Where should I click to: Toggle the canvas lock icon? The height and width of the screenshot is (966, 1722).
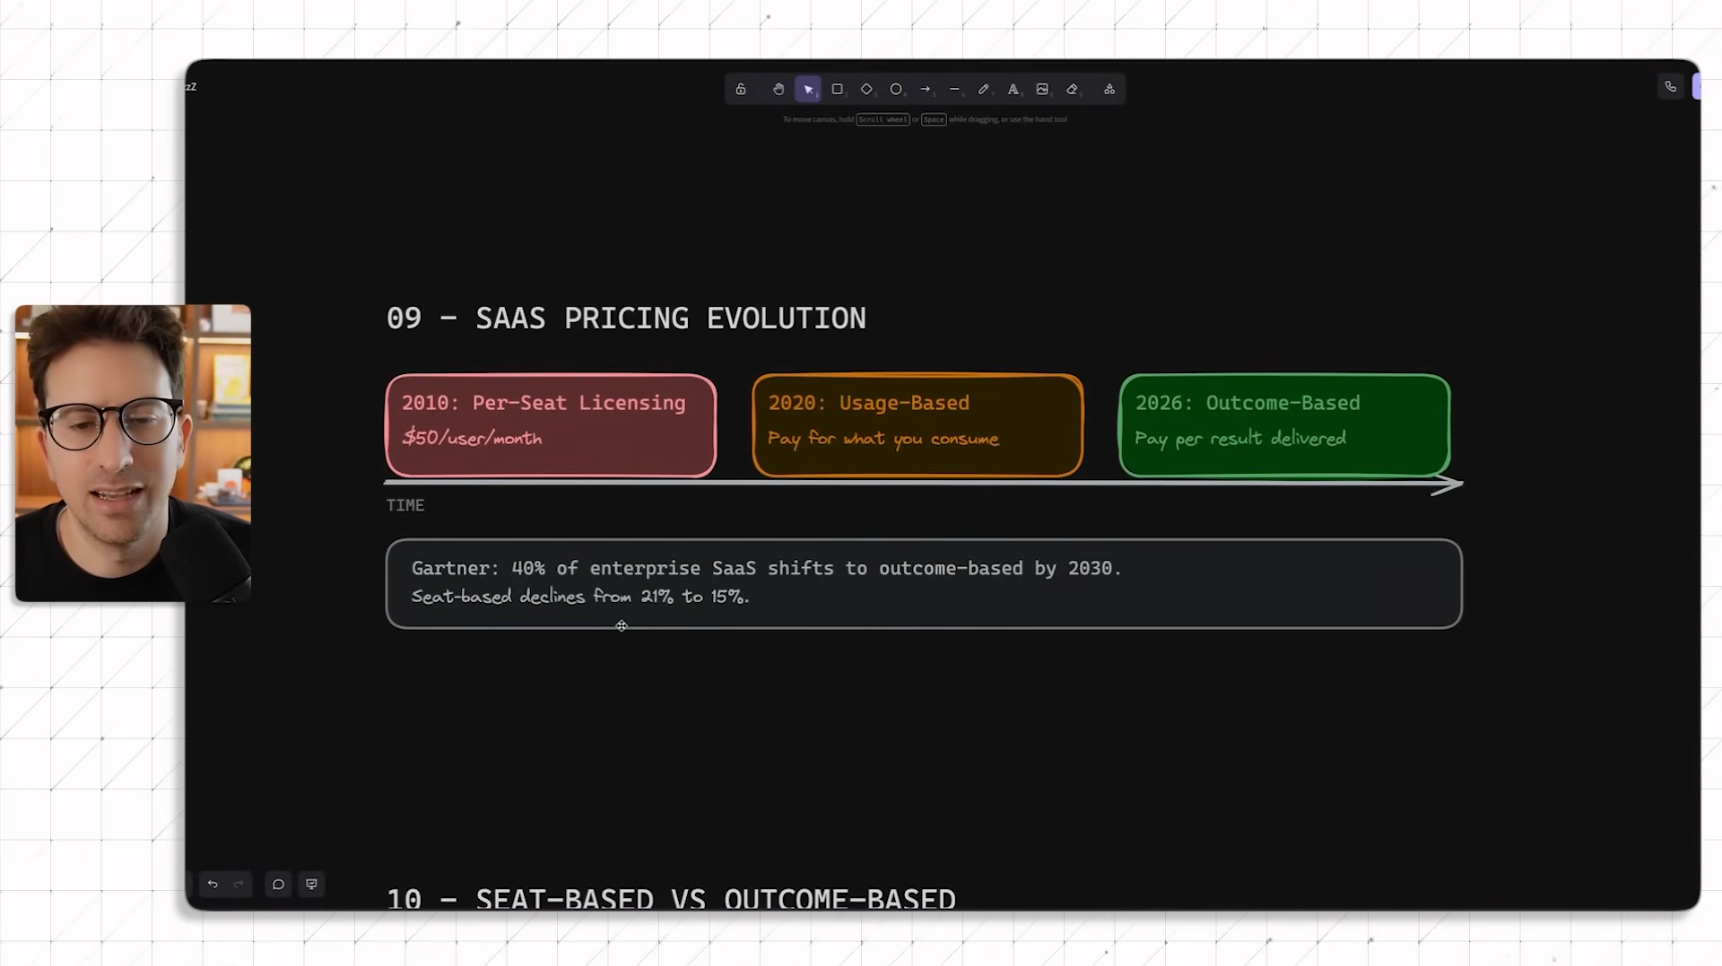(741, 89)
